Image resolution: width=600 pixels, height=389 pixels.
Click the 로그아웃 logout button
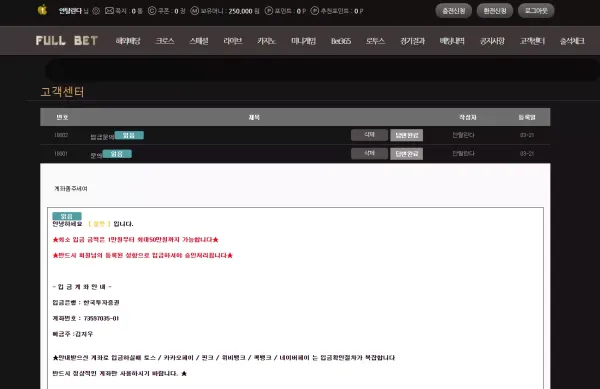(536, 11)
